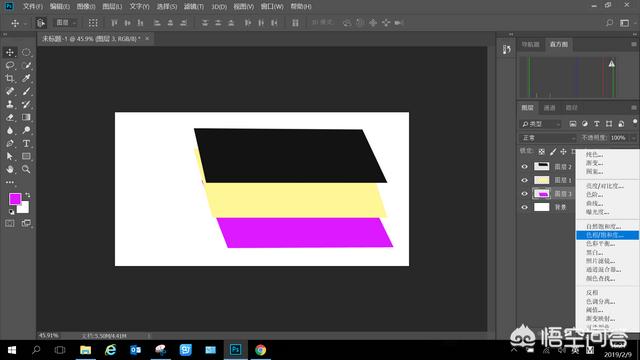Select the Healing Brush tool
Viewport: 640px width, 360px height.
tap(10, 91)
